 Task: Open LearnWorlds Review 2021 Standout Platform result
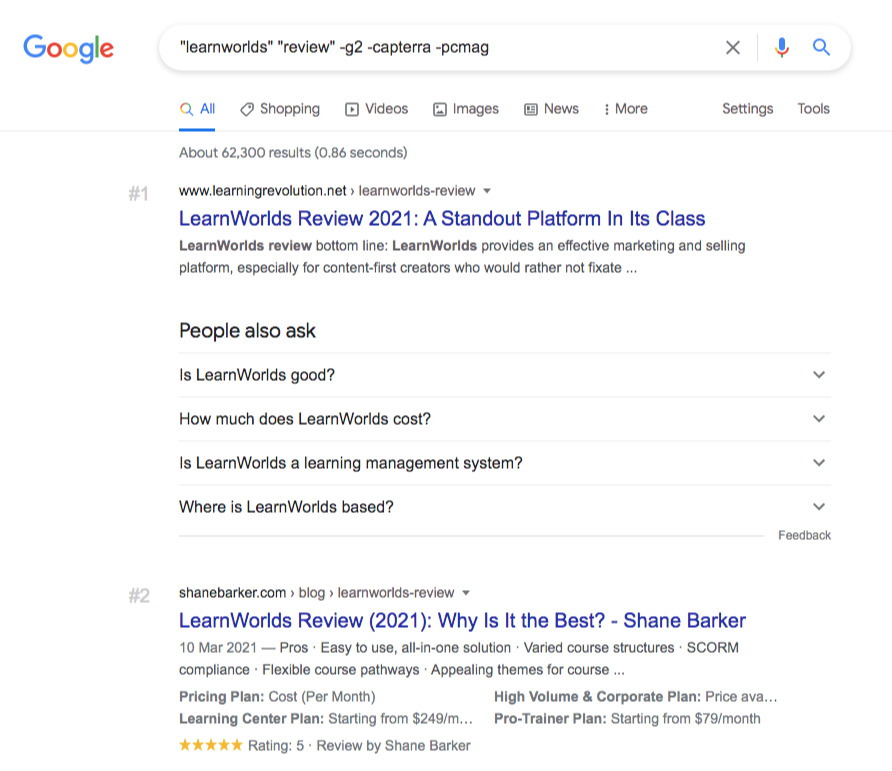pyautogui.click(x=442, y=218)
